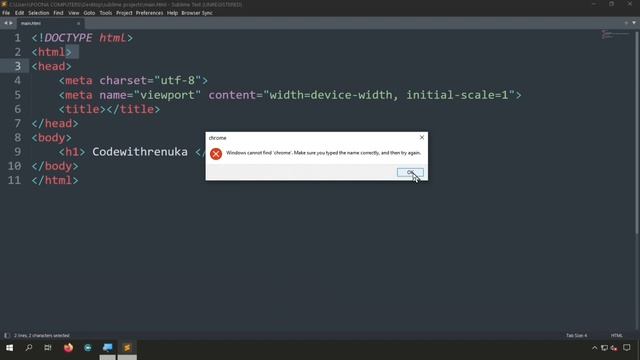Open the Edit menu
Image resolution: width=640 pixels, height=360 pixels.
[19, 13]
